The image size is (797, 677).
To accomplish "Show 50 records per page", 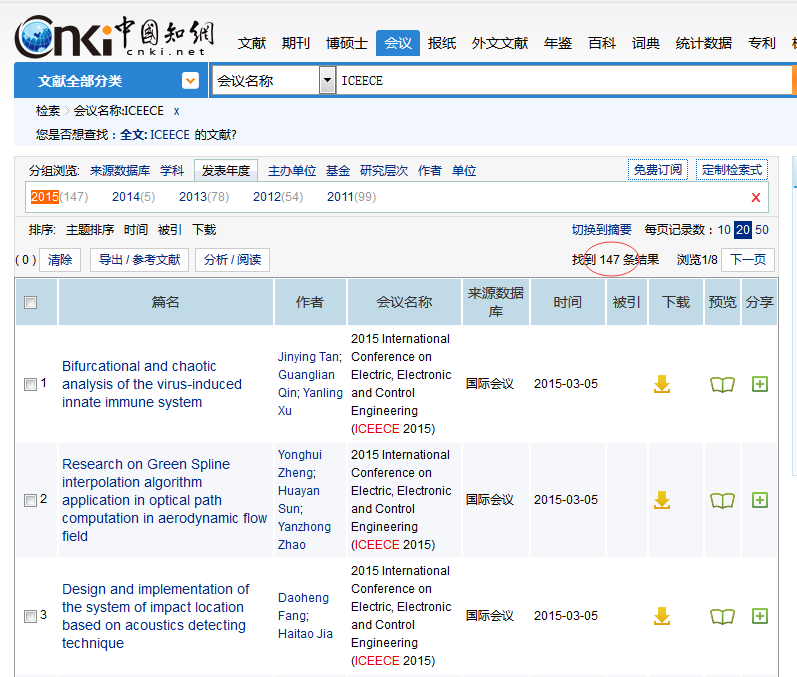I will pyautogui.click(x=761, y=230).
